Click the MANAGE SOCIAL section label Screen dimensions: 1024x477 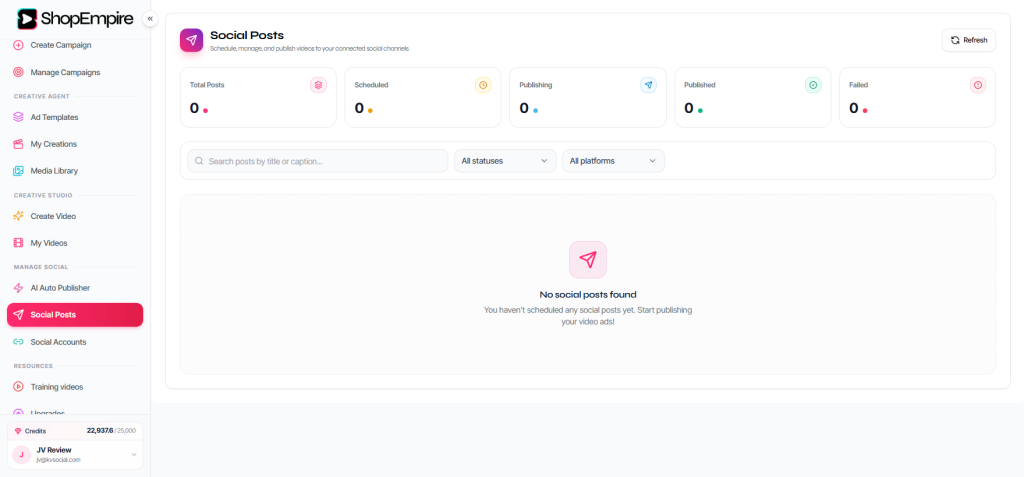(41, 267)
